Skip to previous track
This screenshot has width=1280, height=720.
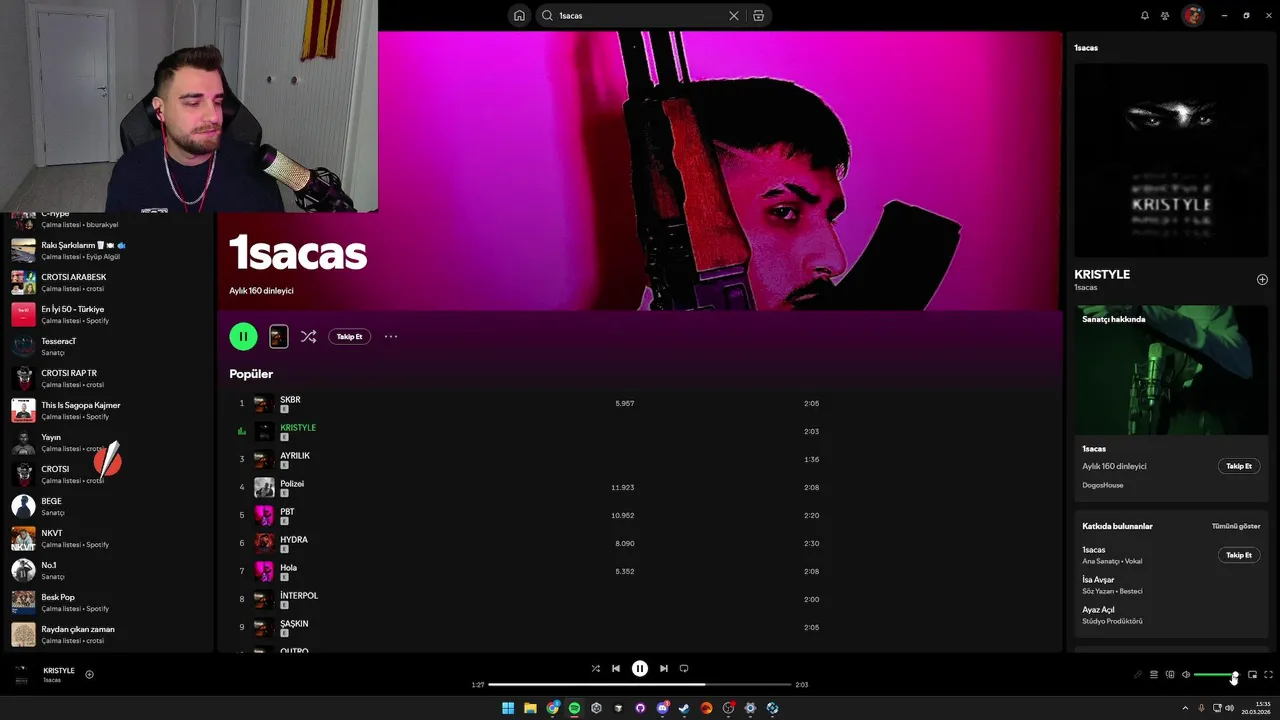coord(616,668)
